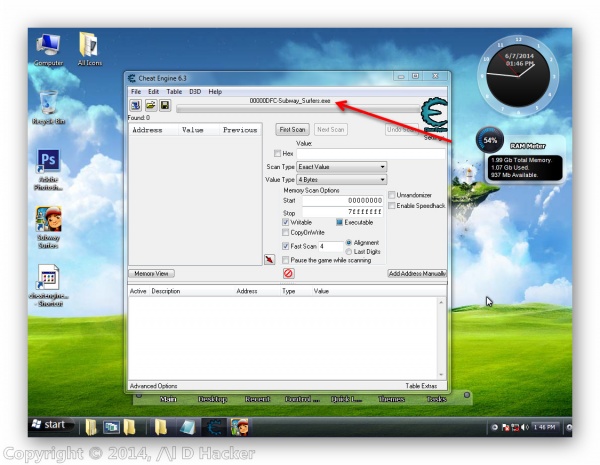Click the first folder icon in taskbar
Screen dimensions: 600x465
tap(91, 427)
